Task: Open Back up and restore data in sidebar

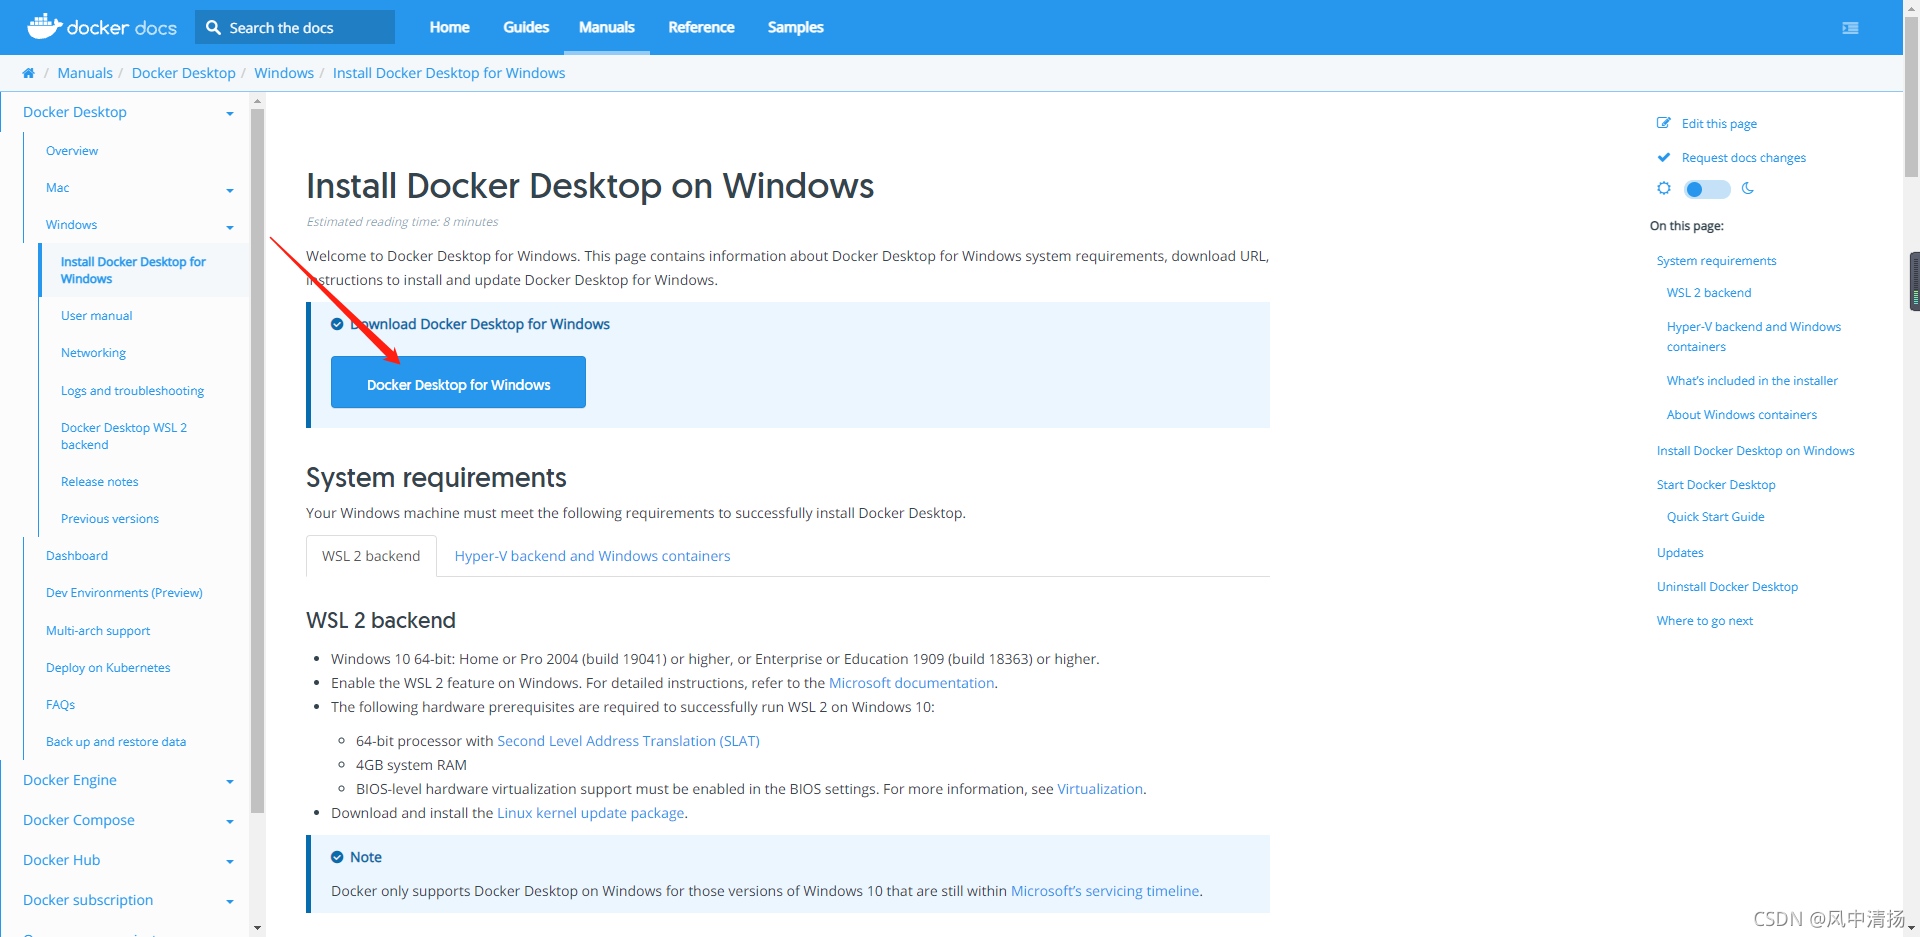Action: (116, 742)
